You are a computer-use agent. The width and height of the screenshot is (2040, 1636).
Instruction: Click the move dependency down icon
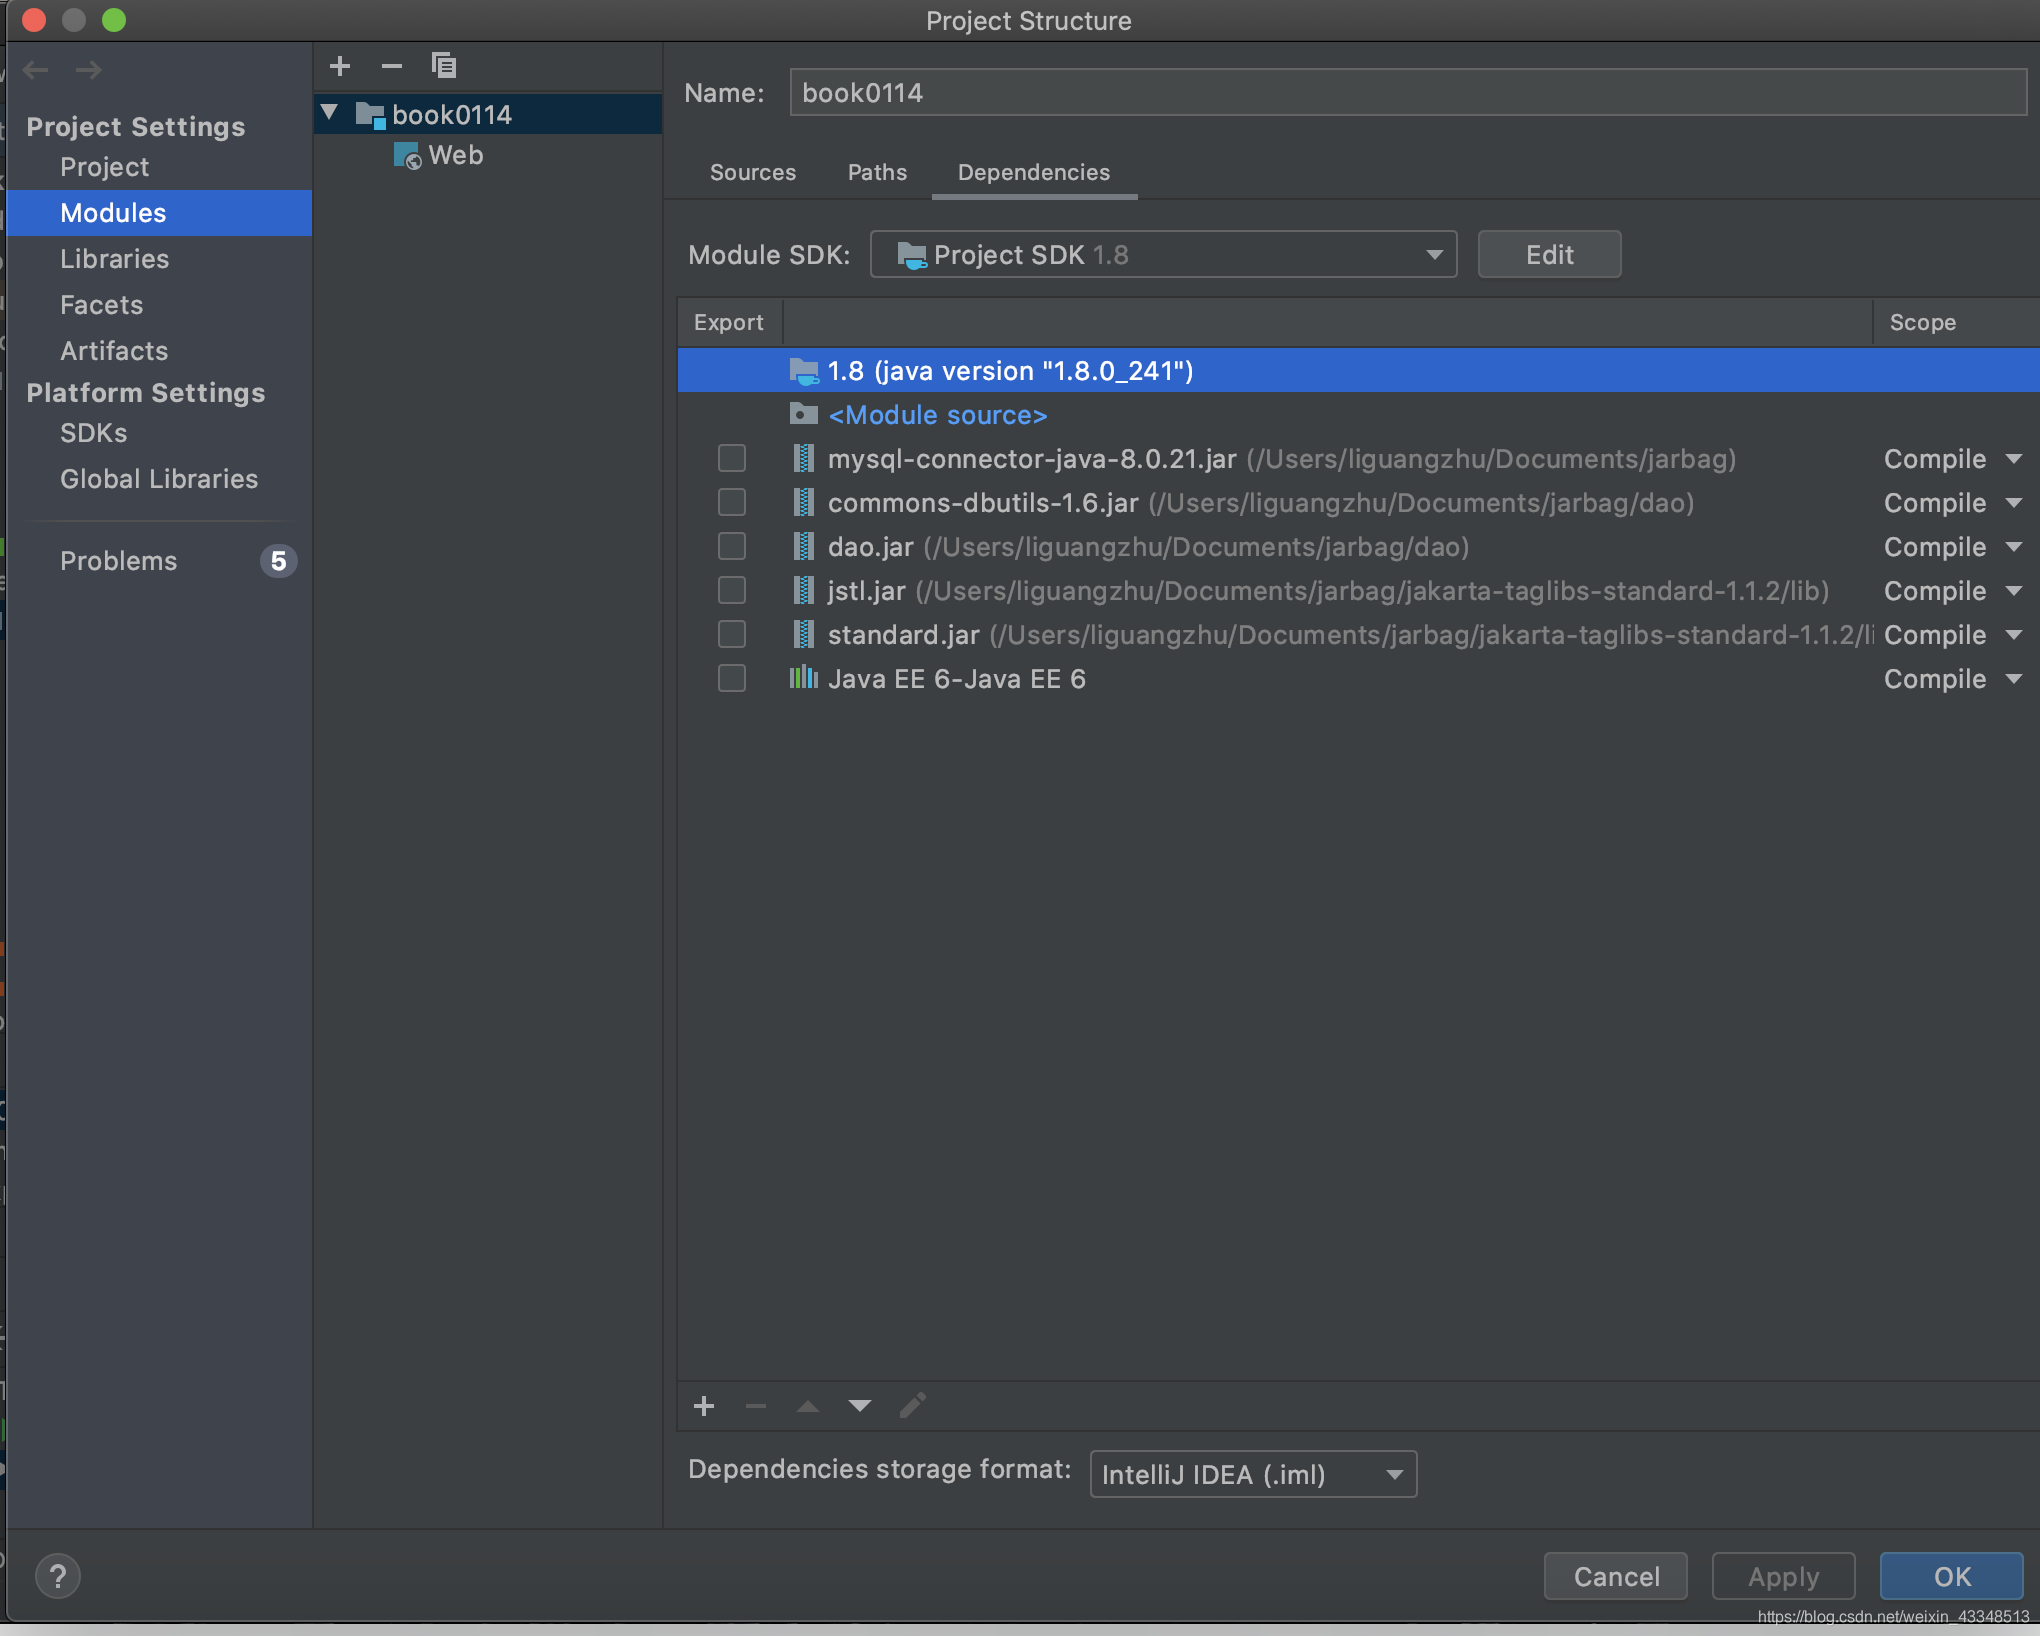click(x=858, y=1404)
